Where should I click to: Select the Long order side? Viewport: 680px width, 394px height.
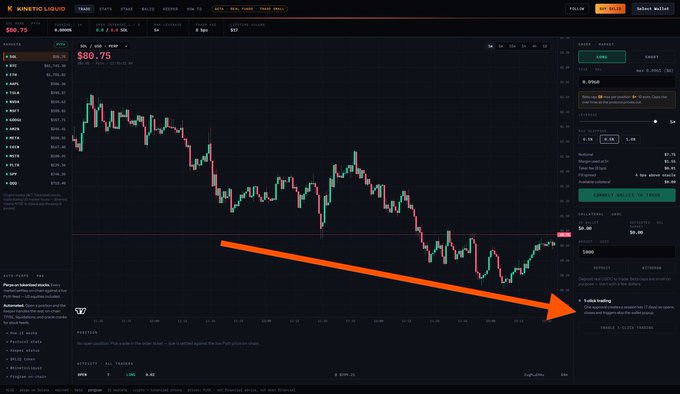click(602, 57)
